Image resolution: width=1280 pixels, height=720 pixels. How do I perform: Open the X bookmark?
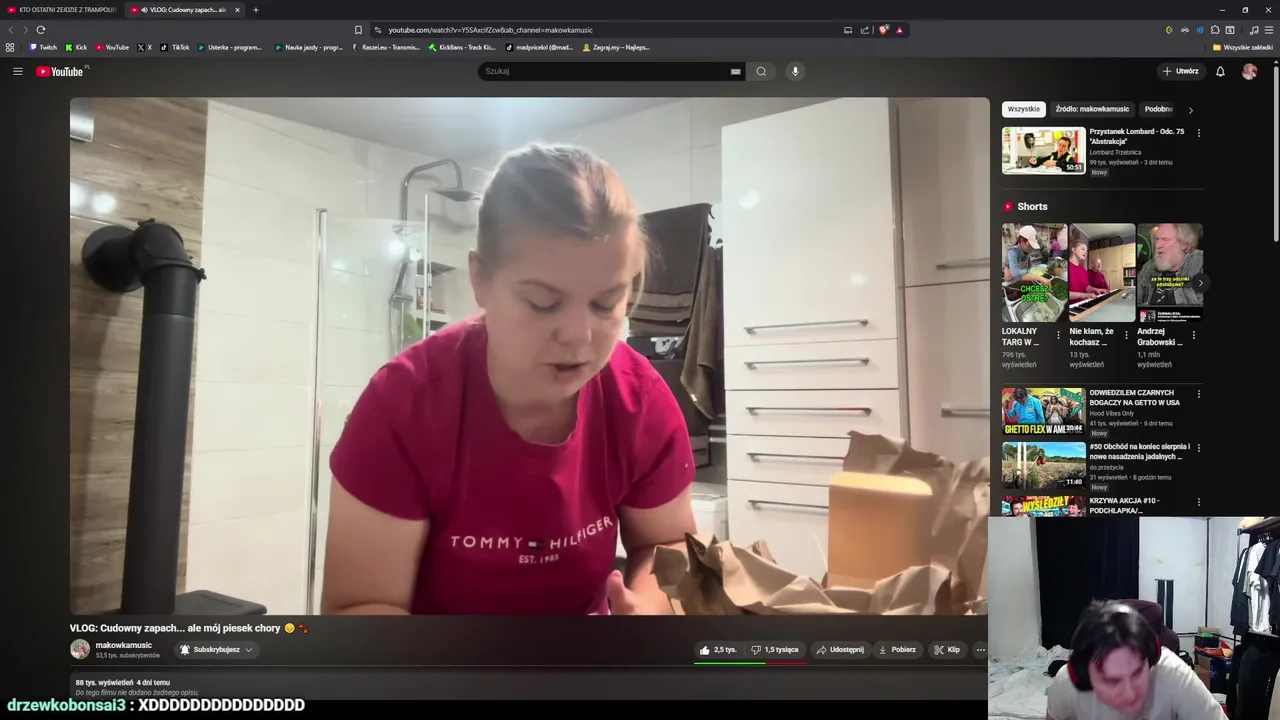[145, 47]
